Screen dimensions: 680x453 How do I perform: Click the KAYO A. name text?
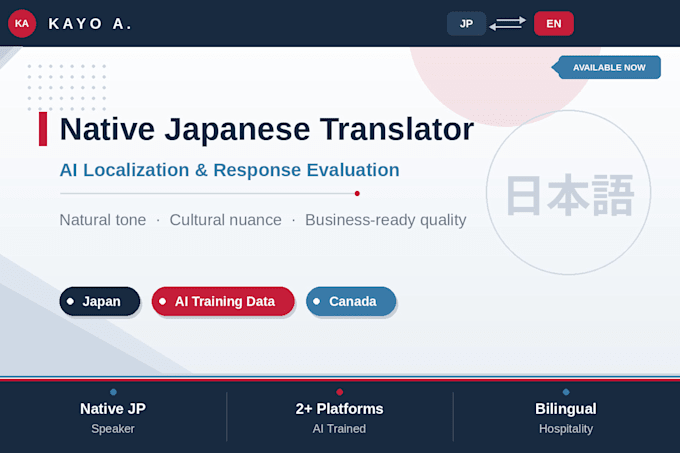pyautogui.click(x=90, y=23)
